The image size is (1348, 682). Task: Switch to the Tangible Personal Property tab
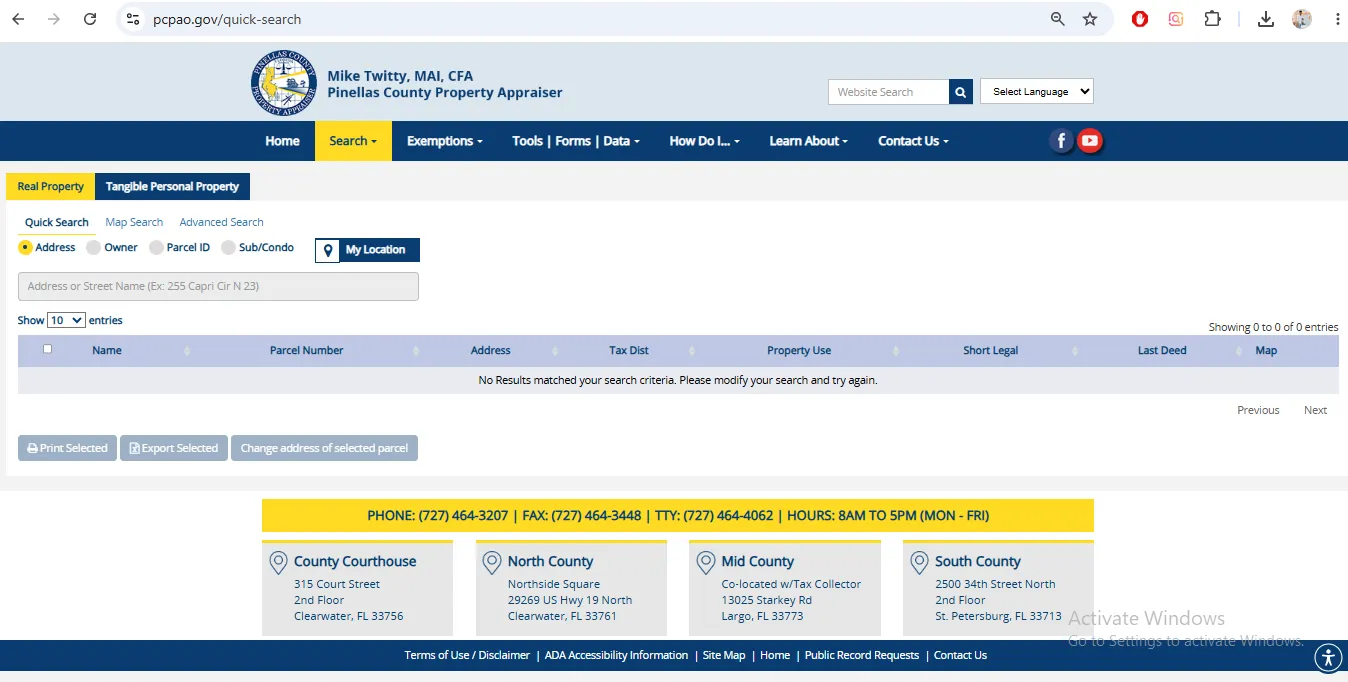tap(172, 186)
